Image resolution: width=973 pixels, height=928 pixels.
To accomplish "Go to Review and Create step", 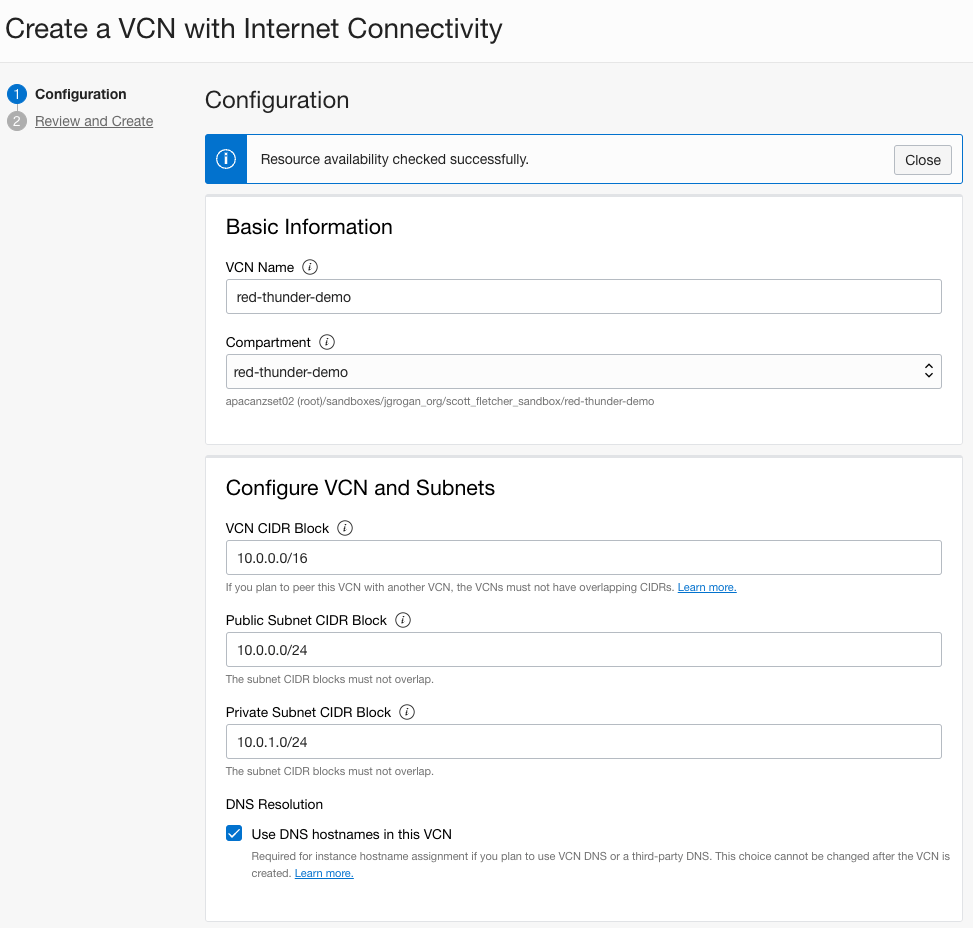I will [x=94, y=121].
